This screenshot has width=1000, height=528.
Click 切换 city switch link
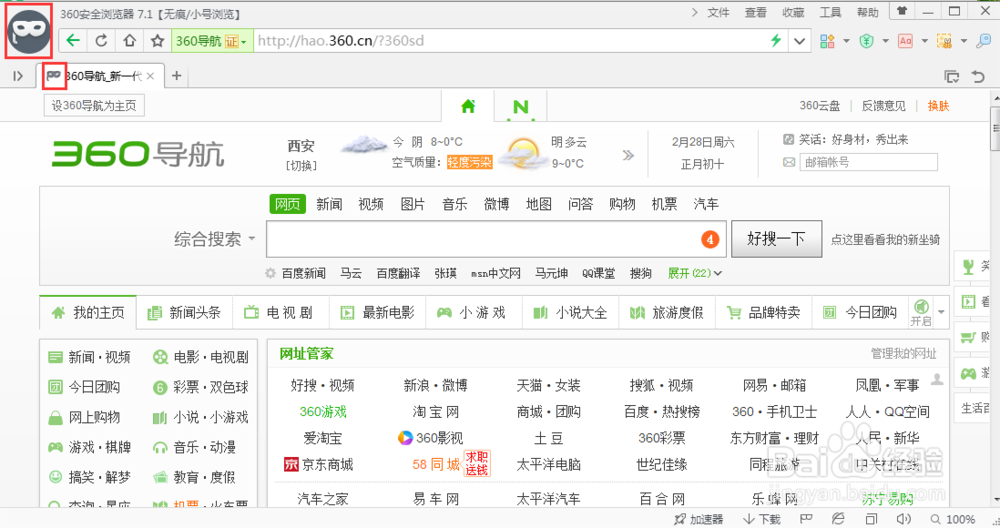(x=301, y=165)
